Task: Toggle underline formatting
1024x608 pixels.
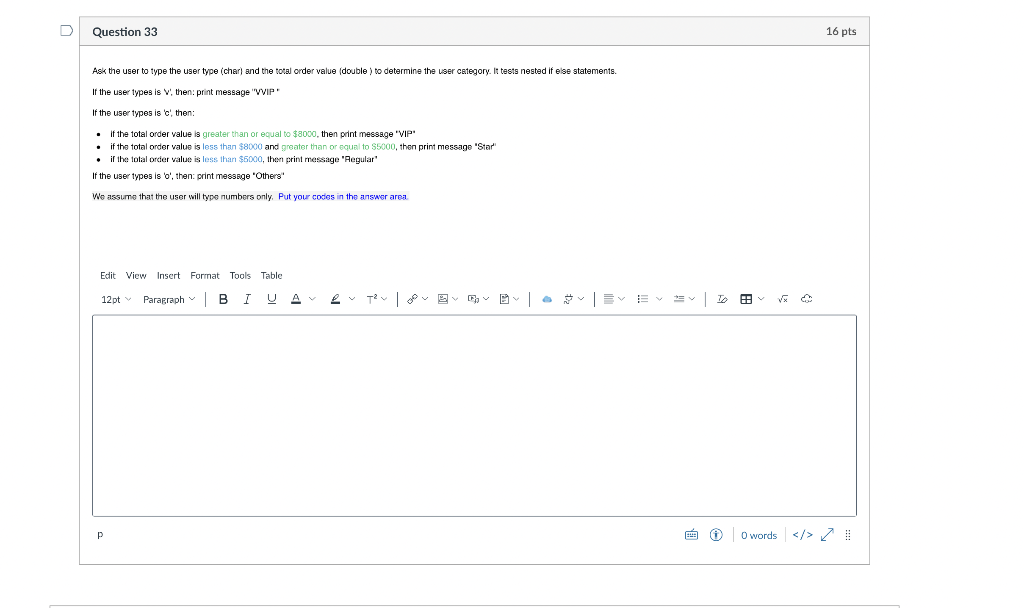Action: tap(271, 298)
